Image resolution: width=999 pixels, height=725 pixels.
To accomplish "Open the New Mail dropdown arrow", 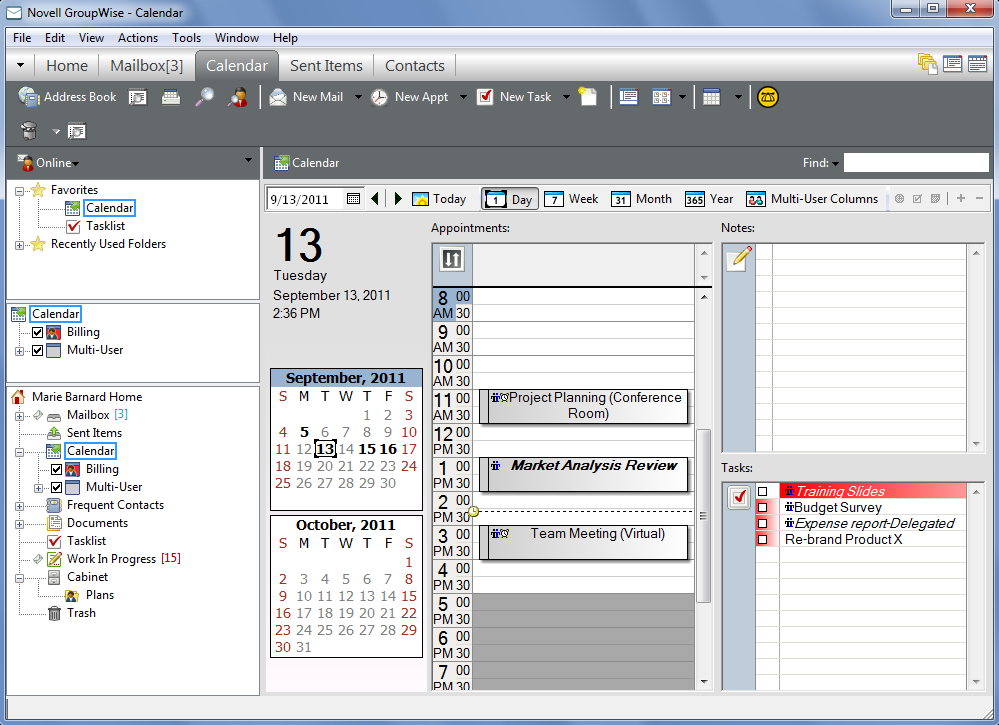I will (x=358, y=97).
